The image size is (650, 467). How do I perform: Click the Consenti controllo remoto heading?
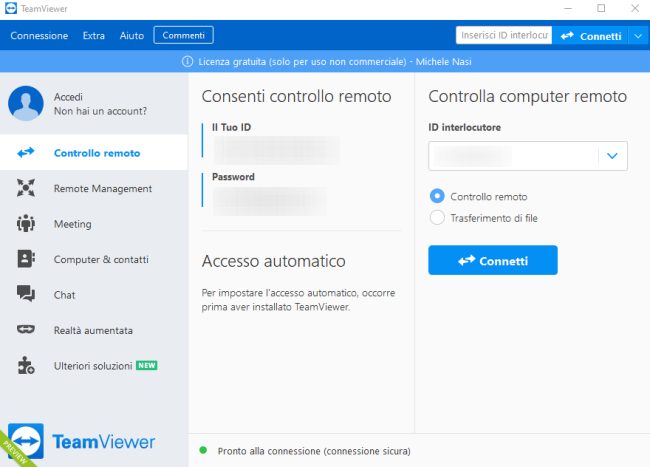(296, 97)
